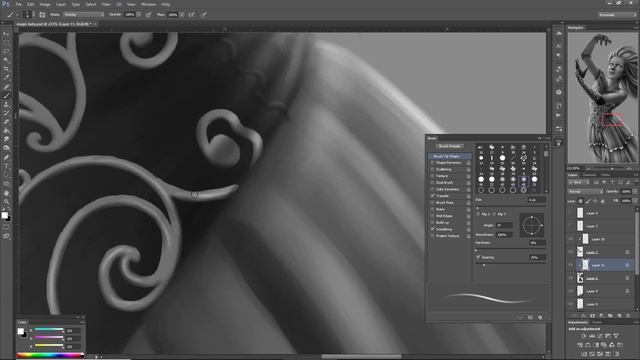Add a Brightness/Contrast adjustment
This screenshot has width=640, height=360.
point(584,336)
